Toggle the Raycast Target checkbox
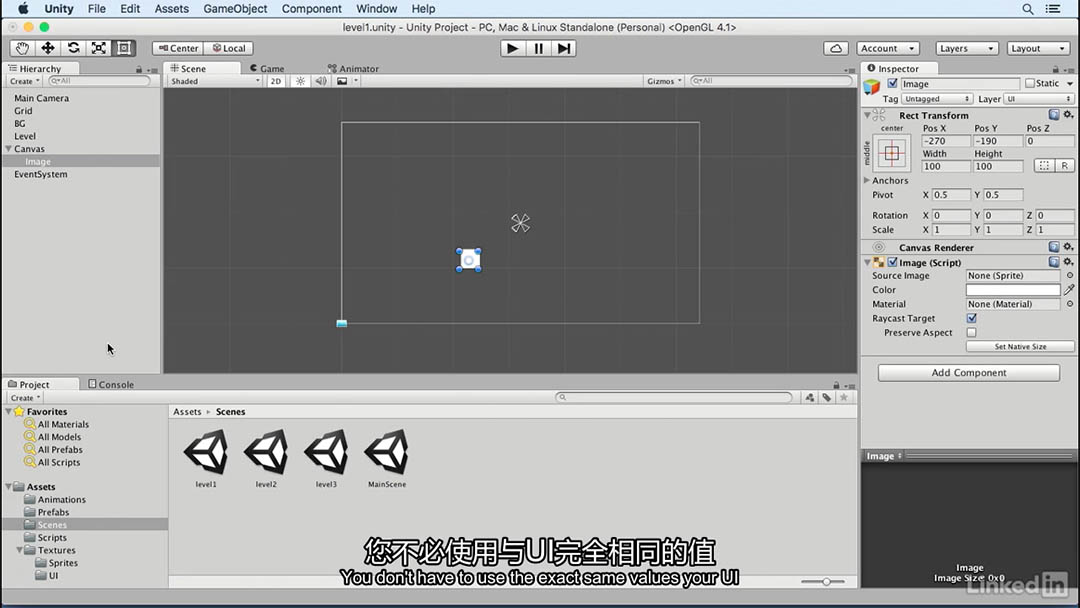The image size is (1080, 608). 971,318
